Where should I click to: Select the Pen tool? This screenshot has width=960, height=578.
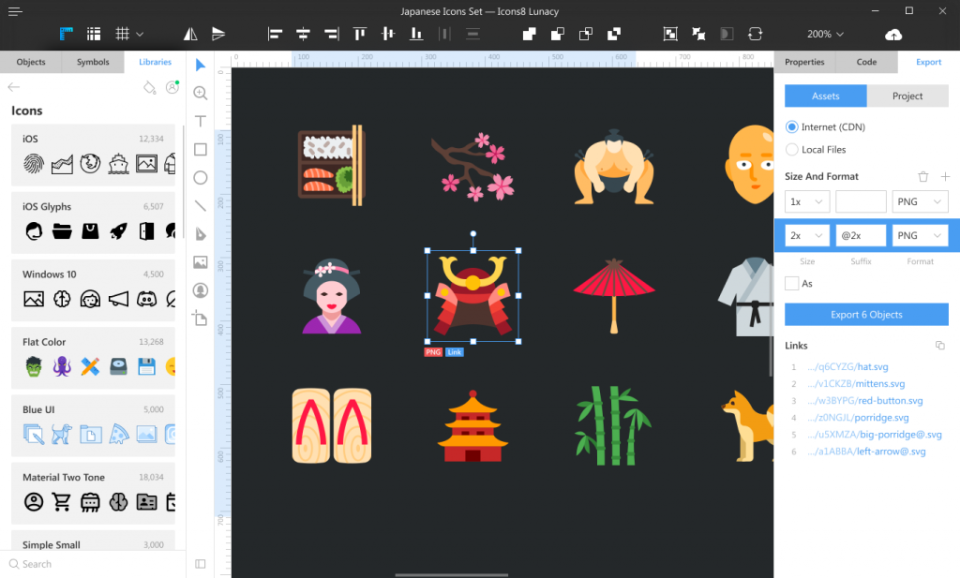(x=200, y=233)
